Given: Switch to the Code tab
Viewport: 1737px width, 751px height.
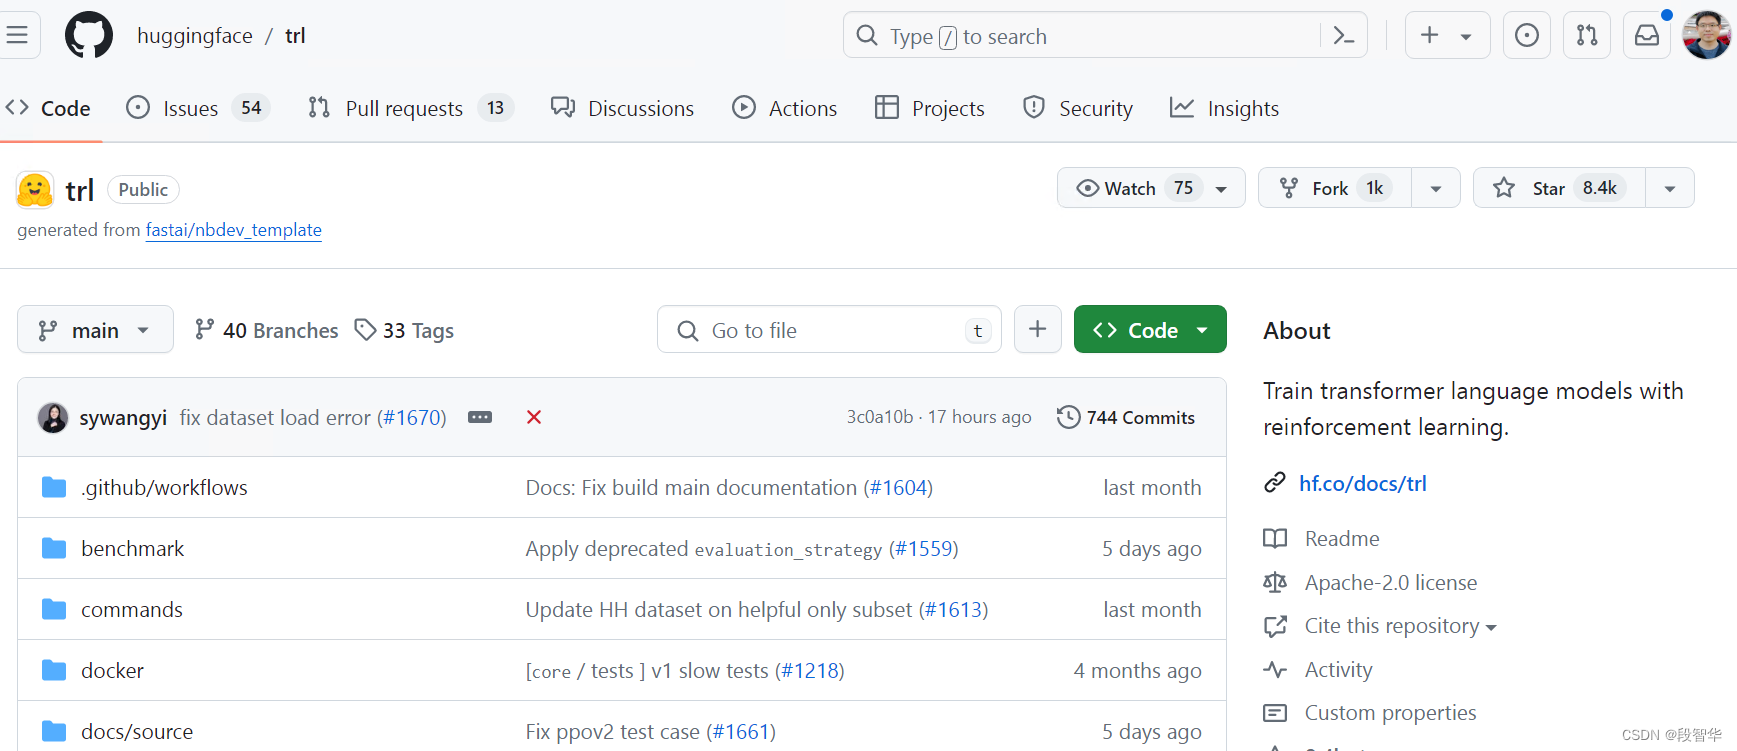Looking at the screenshot, I should (48, 108).
